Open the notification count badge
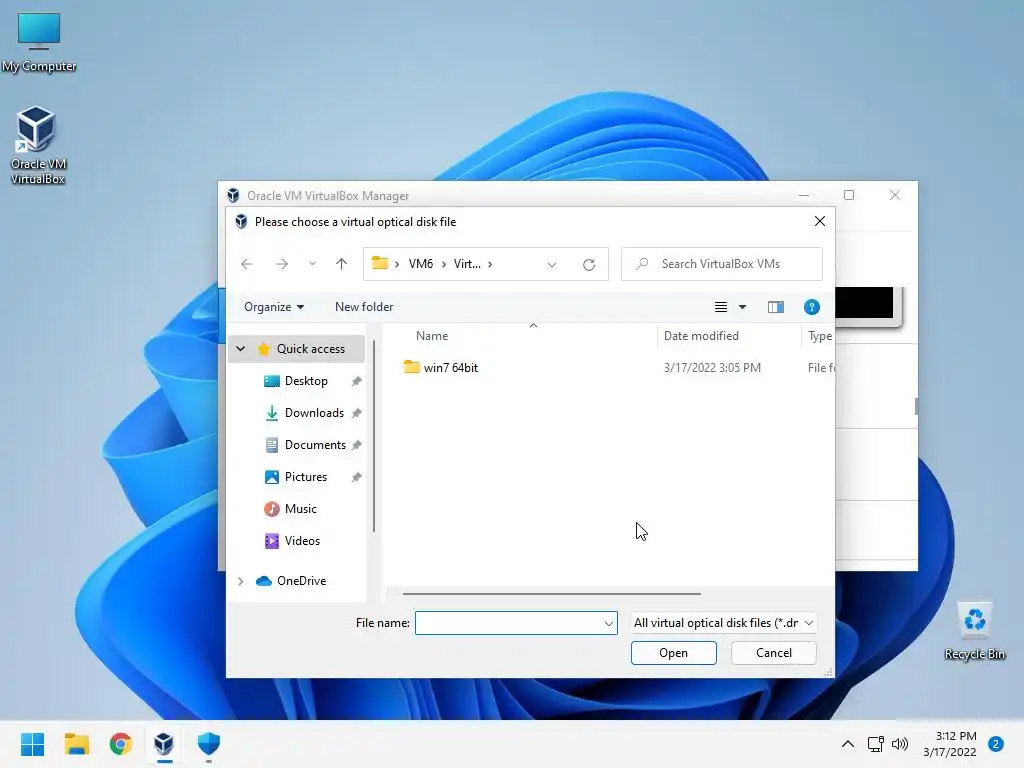 996,744
